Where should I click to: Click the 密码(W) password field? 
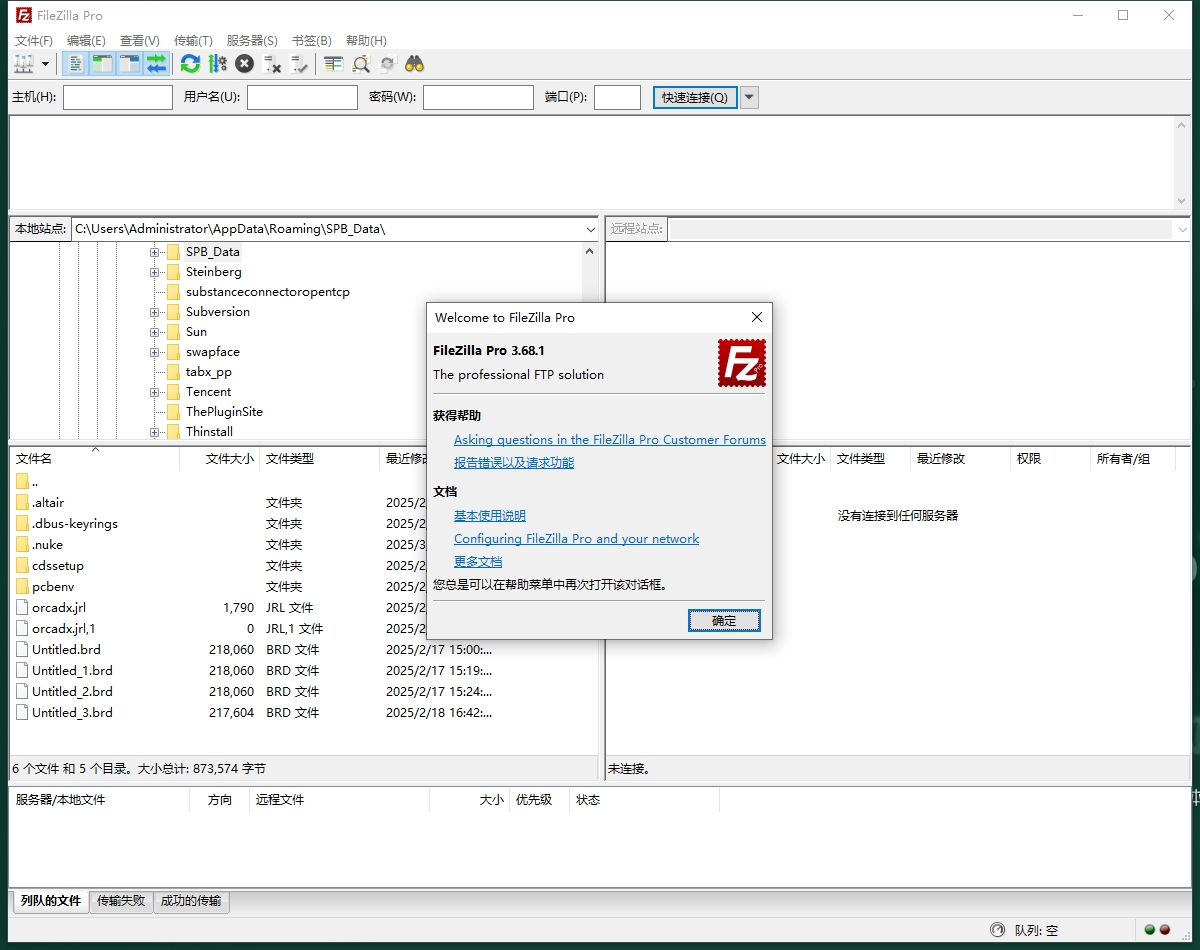tap(478, 97)
